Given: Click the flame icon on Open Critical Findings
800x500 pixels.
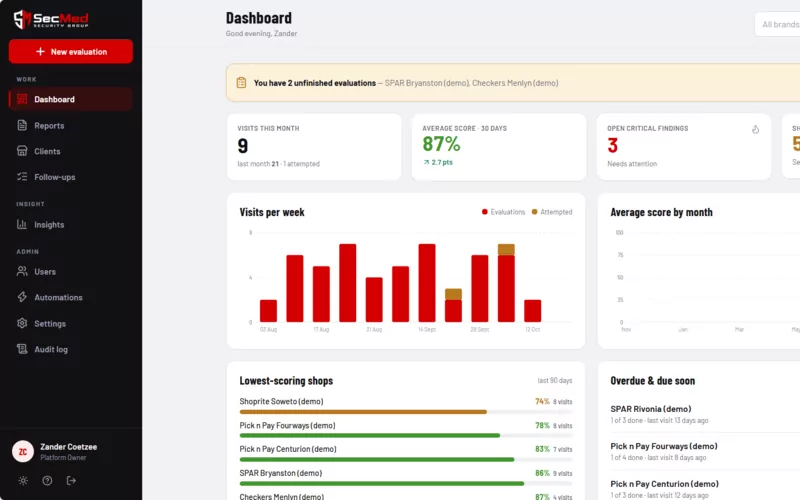Looking at the screenshot, I should point(755,130).
